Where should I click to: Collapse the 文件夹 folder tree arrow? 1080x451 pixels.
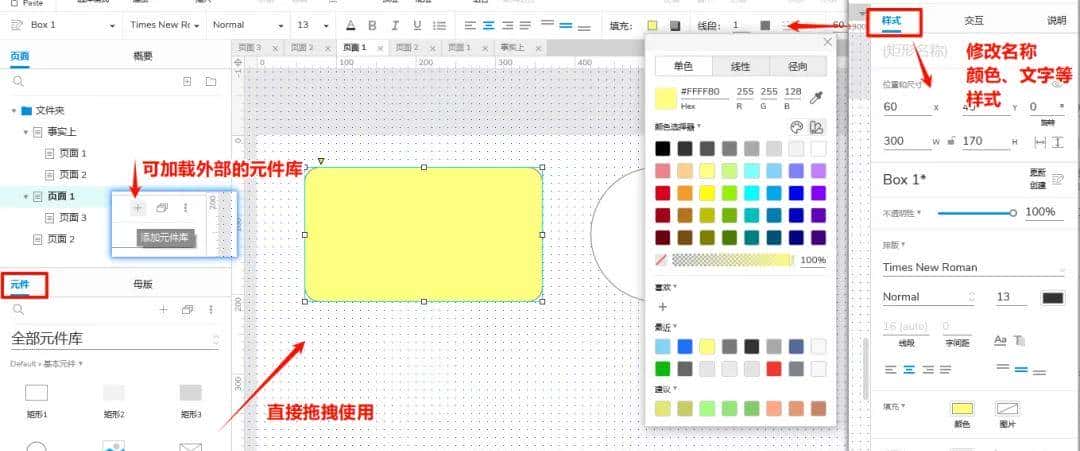tap(14, 110)
